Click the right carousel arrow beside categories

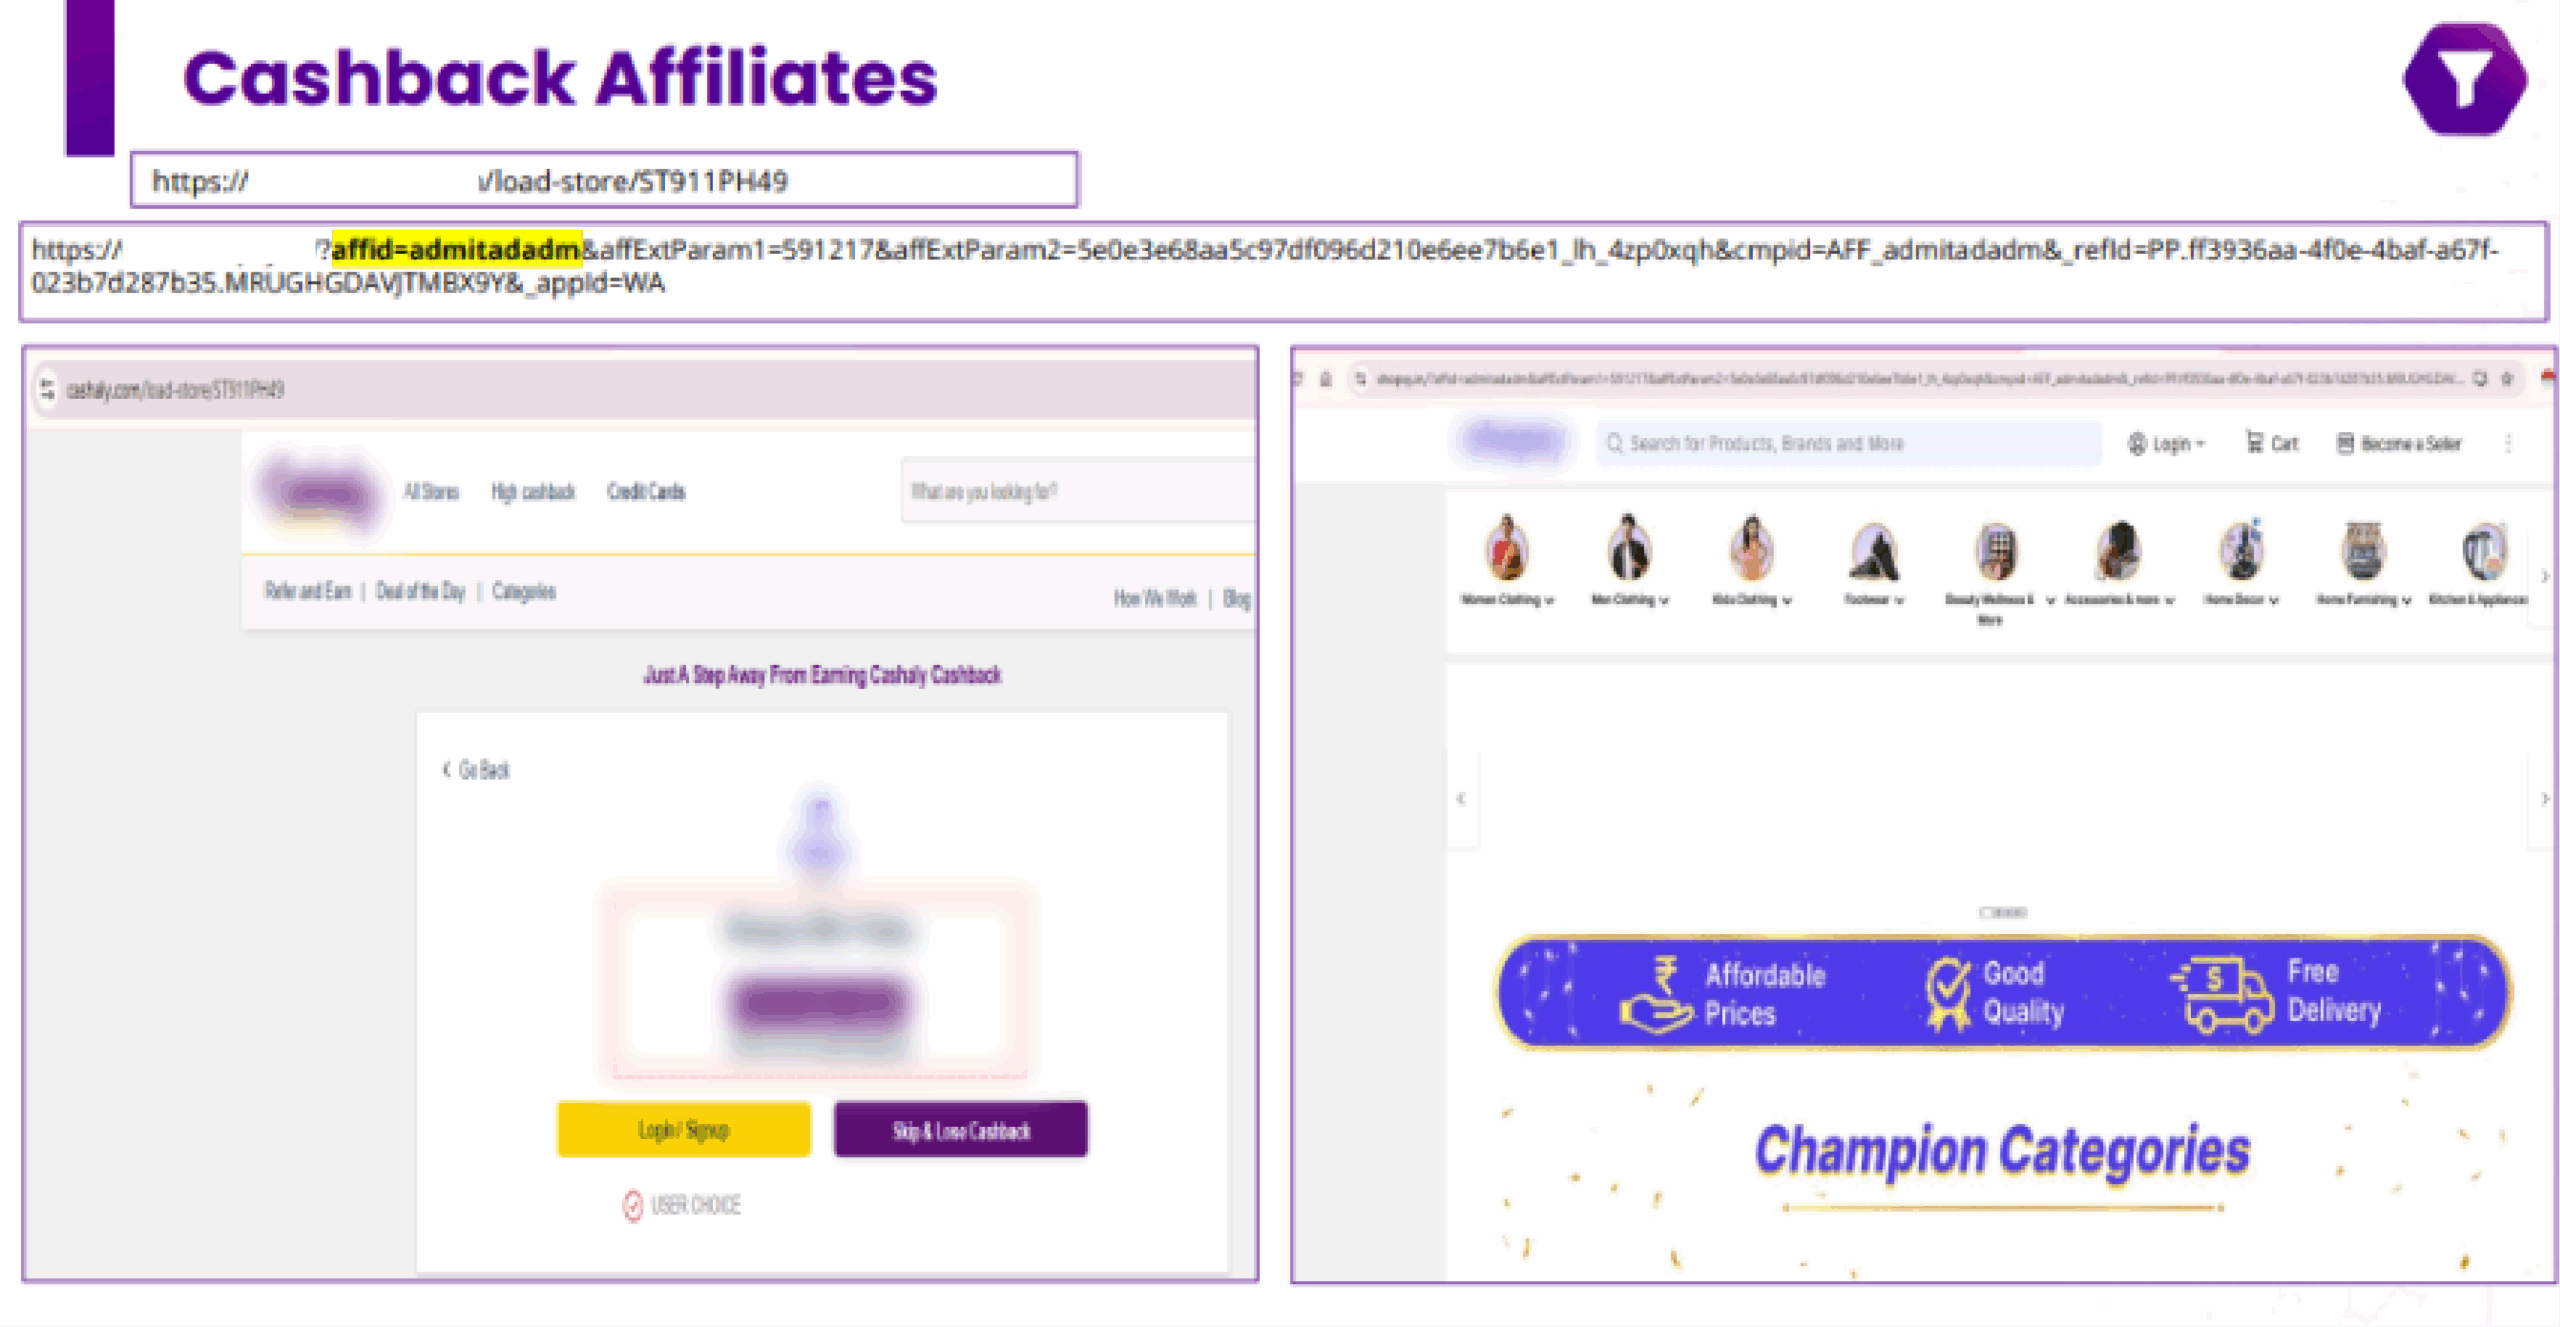point(2543,575)
